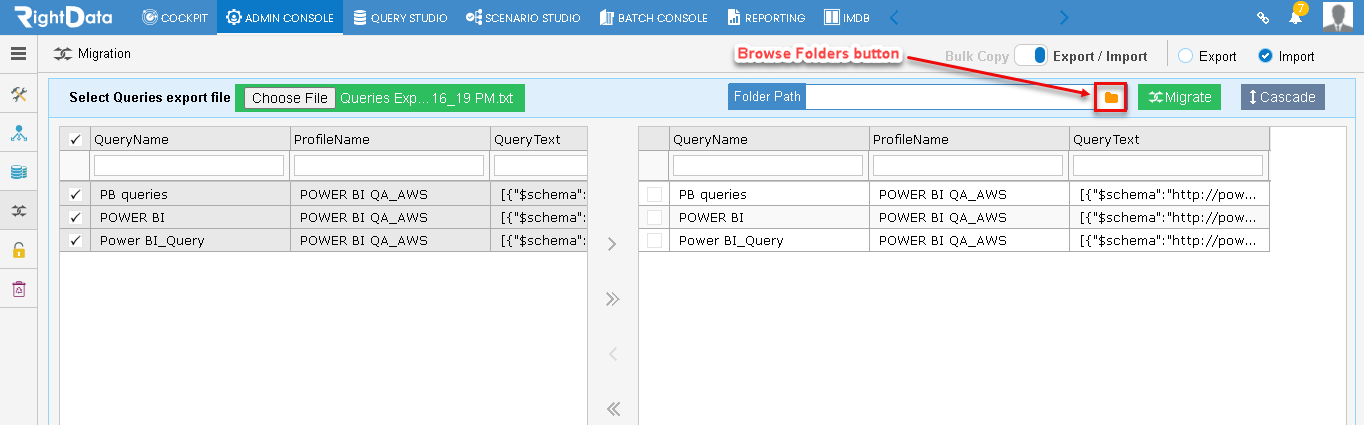Open the IMDB tab

click(846, 17)
